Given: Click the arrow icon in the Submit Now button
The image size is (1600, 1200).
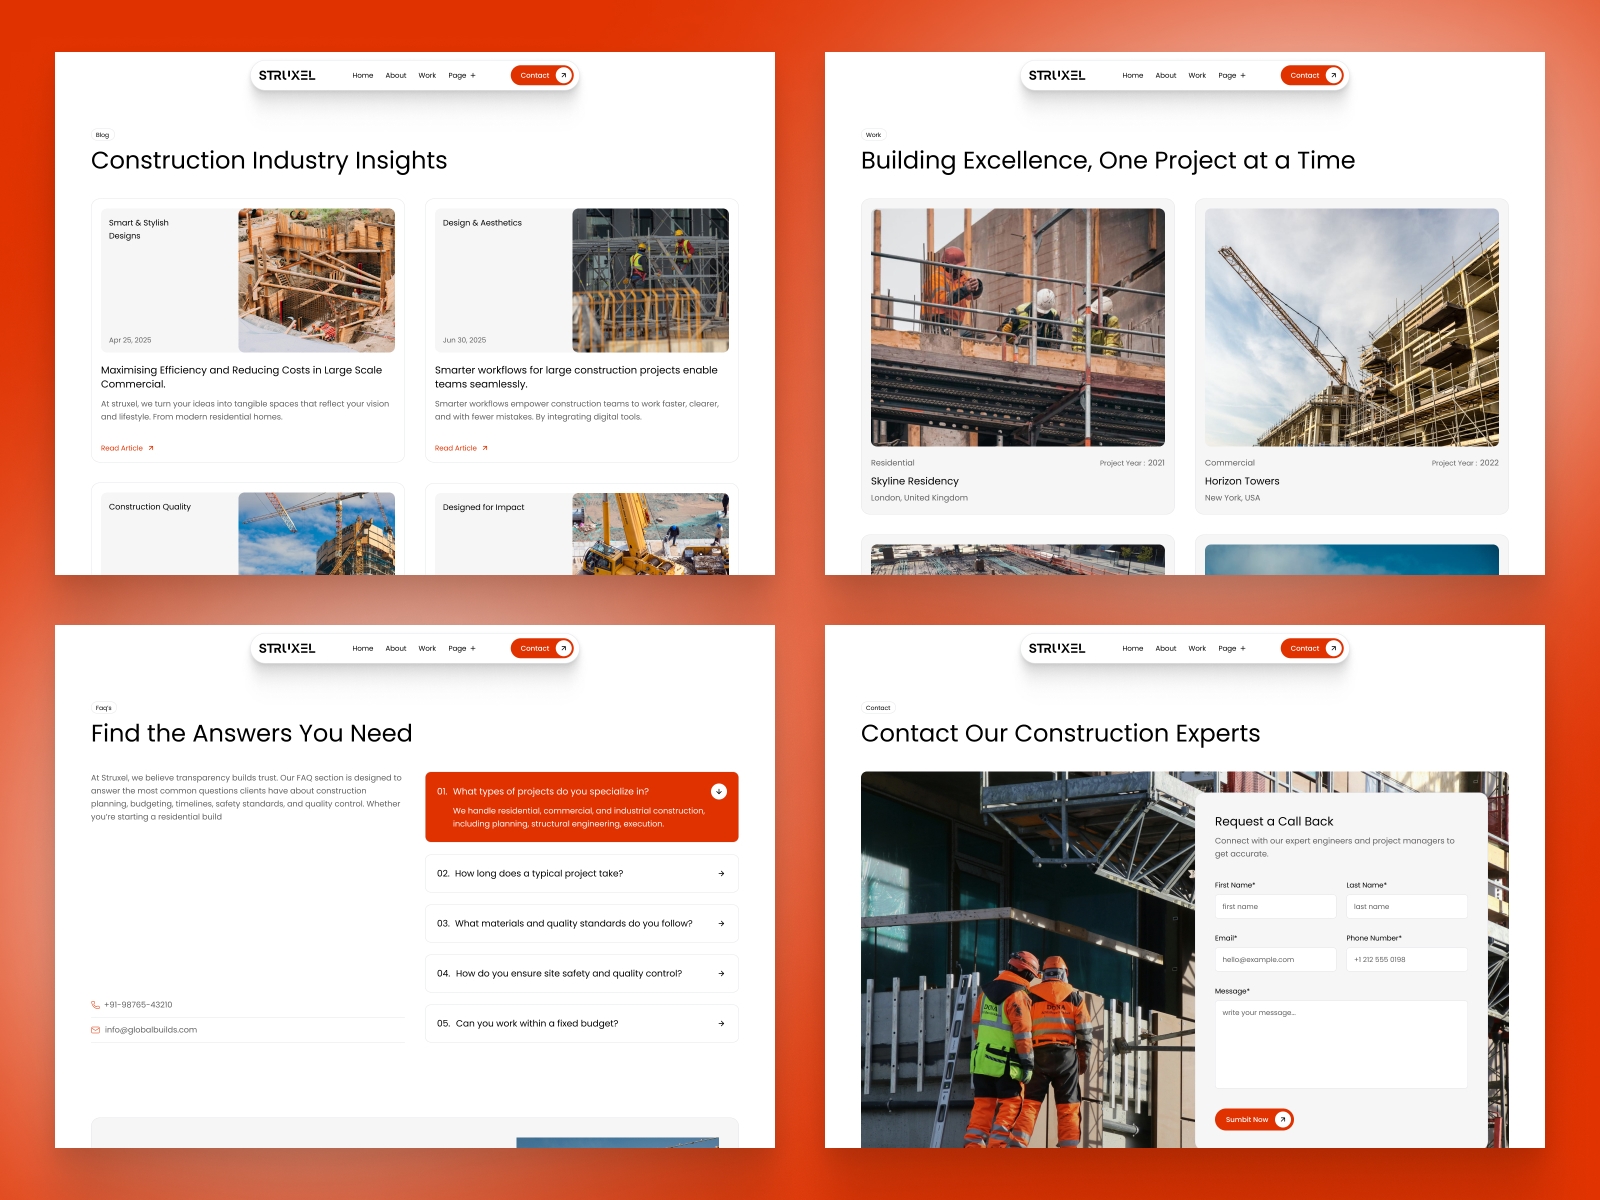Looking at the screenshot, I should coord(1282,1119).
